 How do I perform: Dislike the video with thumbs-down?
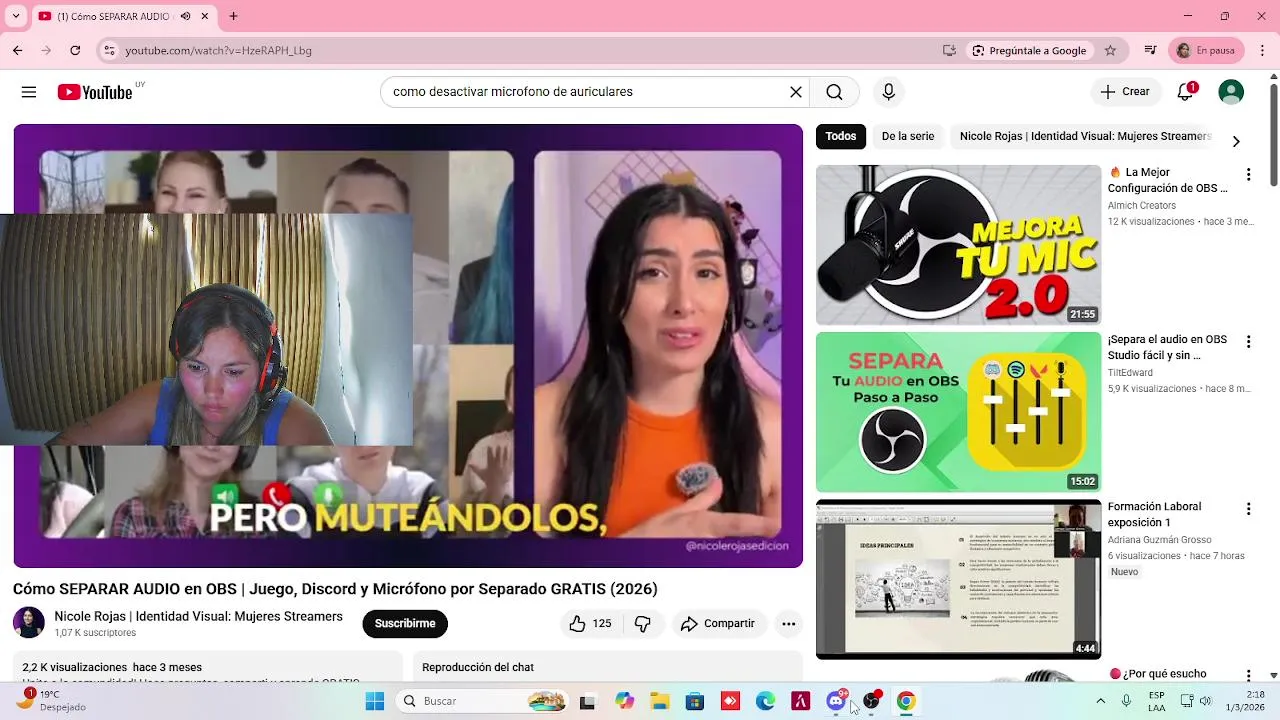(643, 623)
